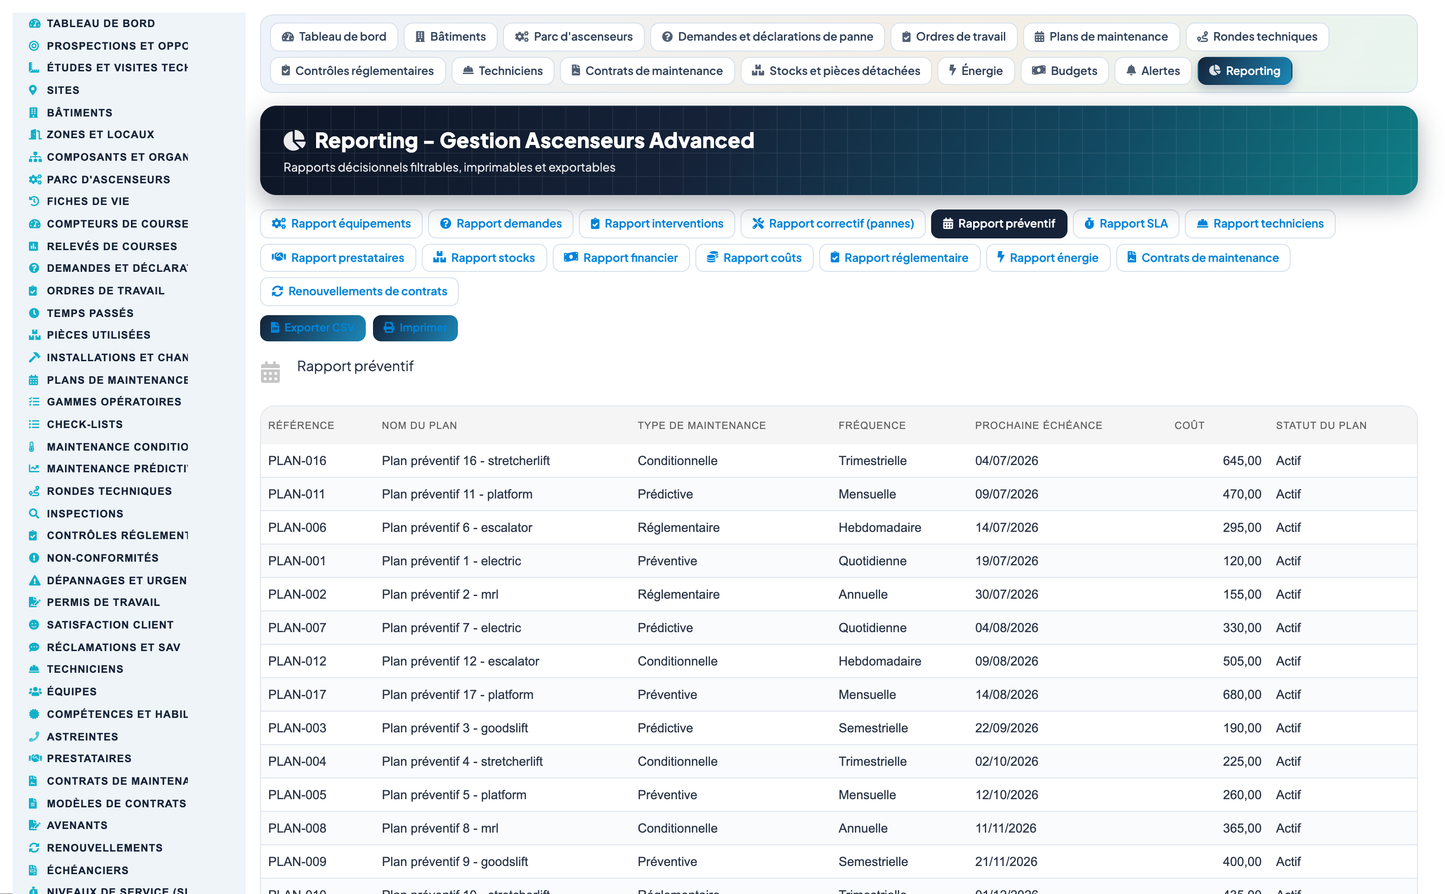The image size is (1445, 894).
Task: Open Renouvellements de contrats report
Action: point(360,292)
